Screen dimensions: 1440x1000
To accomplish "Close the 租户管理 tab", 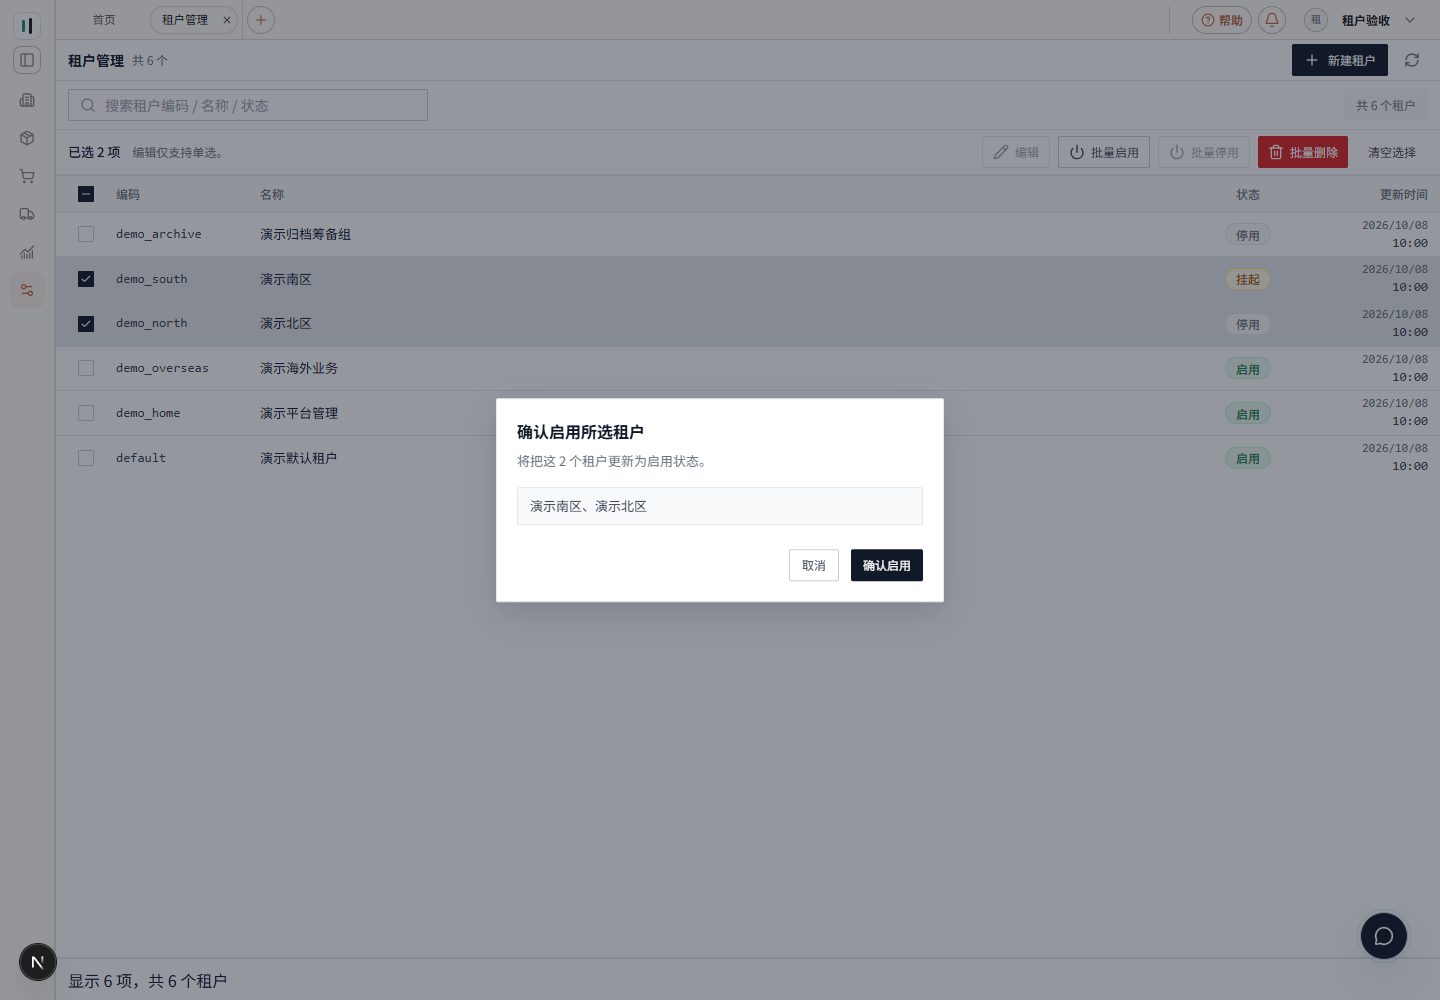I will point(227,20).
